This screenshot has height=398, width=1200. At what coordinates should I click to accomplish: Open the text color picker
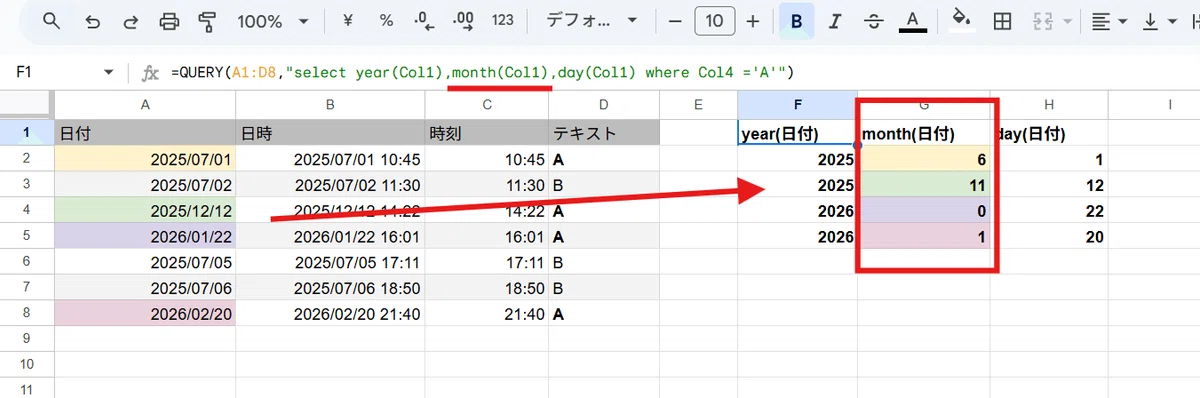tap(911, 21)
